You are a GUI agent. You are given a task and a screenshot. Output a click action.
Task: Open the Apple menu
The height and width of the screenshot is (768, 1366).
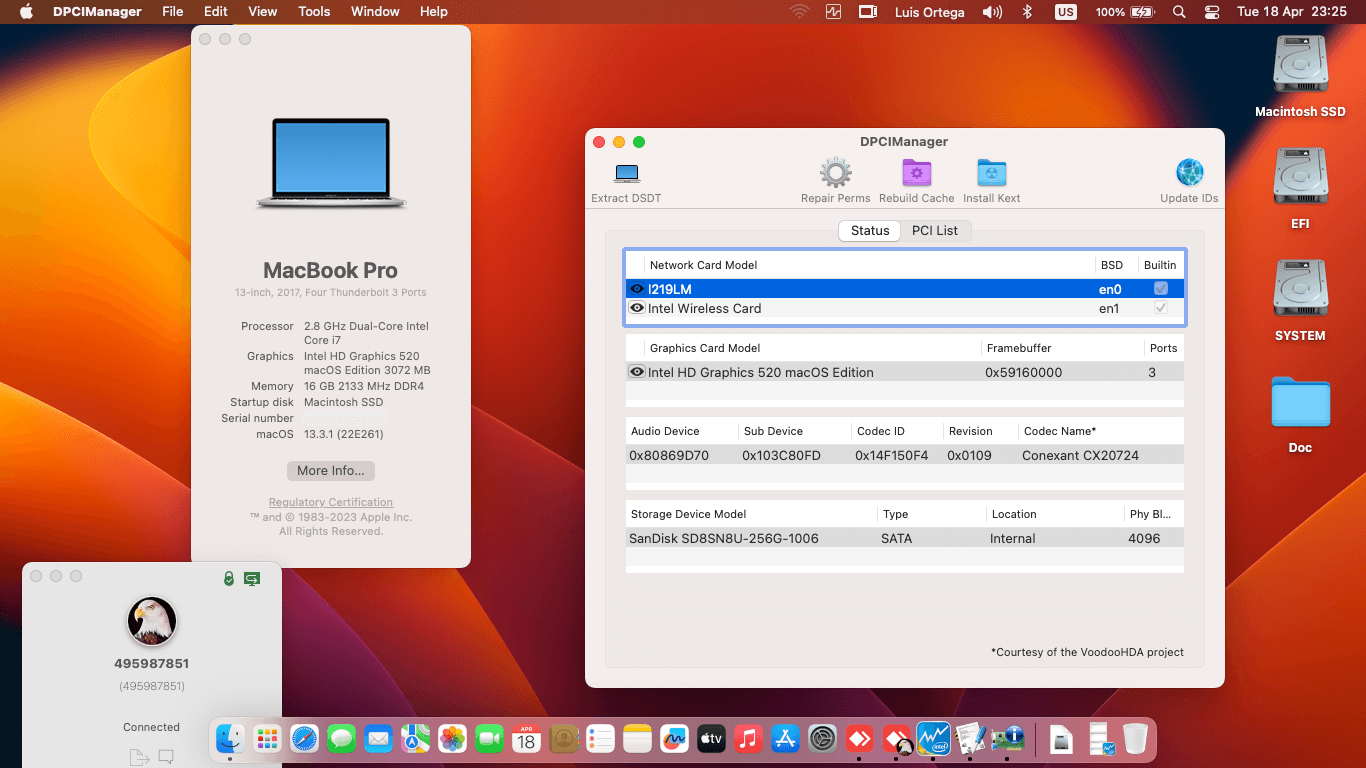click(26, 12)
